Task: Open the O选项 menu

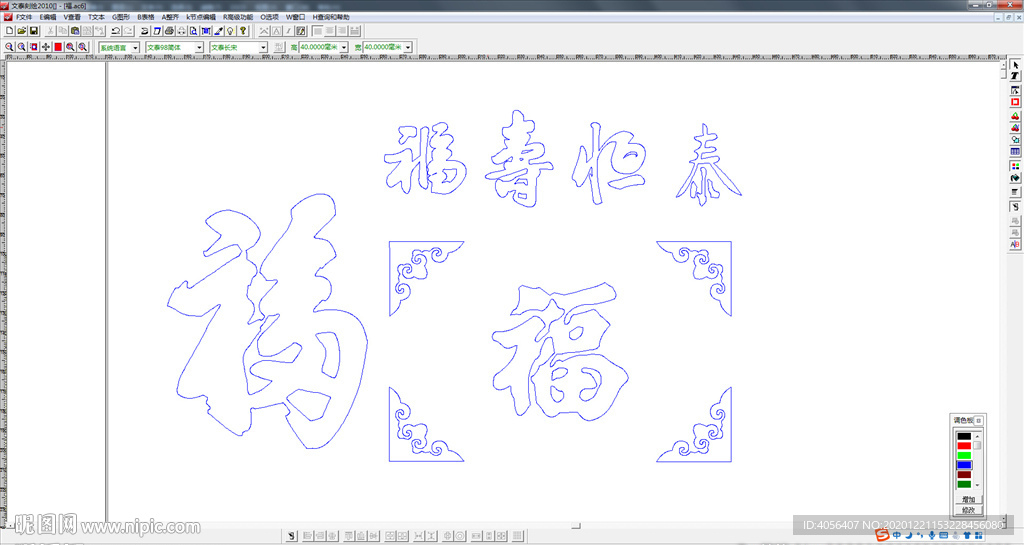Action: [x=269, y=17]
